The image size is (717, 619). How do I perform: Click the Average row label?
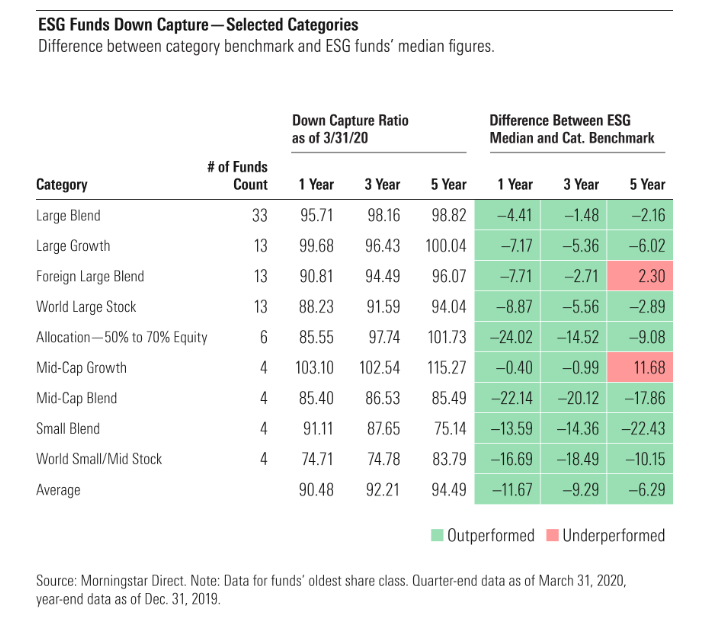(x=58, y=490)
